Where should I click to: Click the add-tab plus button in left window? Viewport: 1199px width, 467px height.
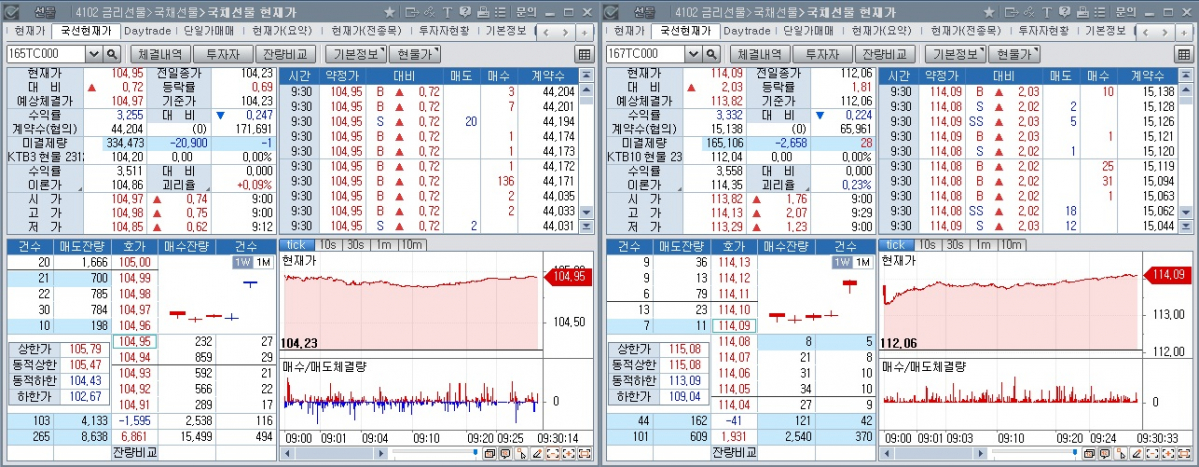(584, 32)
